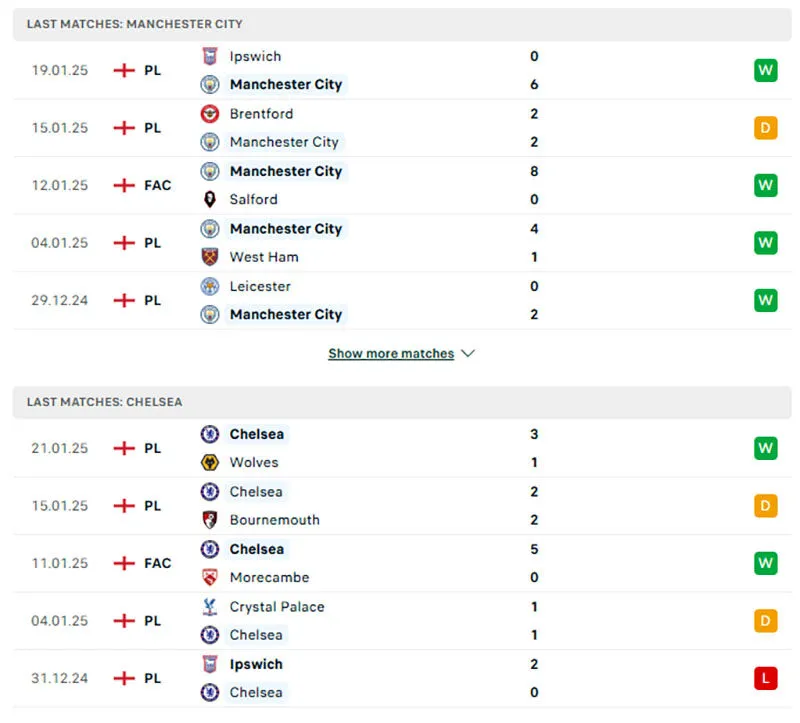This screenshot has height=723, width=800.
Task: Select the Last Matches: Manchester City header
Action: (x=135, y=23)
